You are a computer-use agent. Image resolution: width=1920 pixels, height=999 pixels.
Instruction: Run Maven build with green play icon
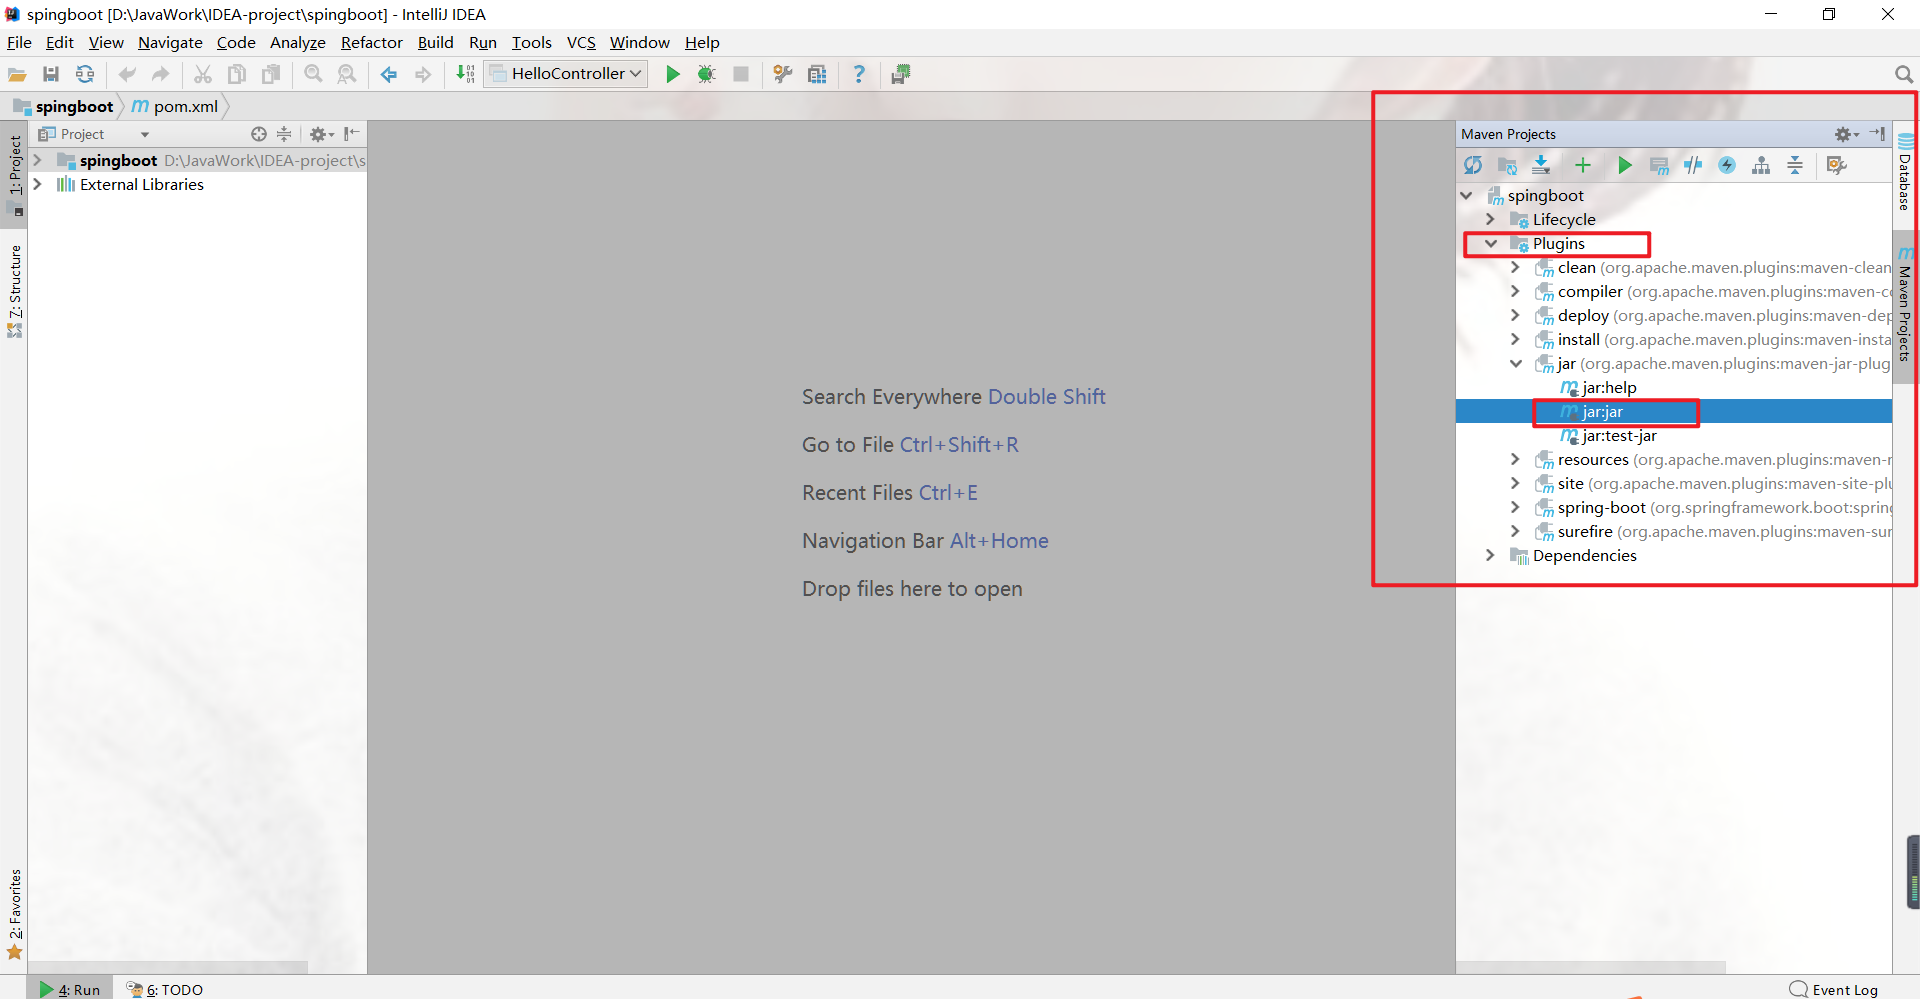(x=1625, y=165)
